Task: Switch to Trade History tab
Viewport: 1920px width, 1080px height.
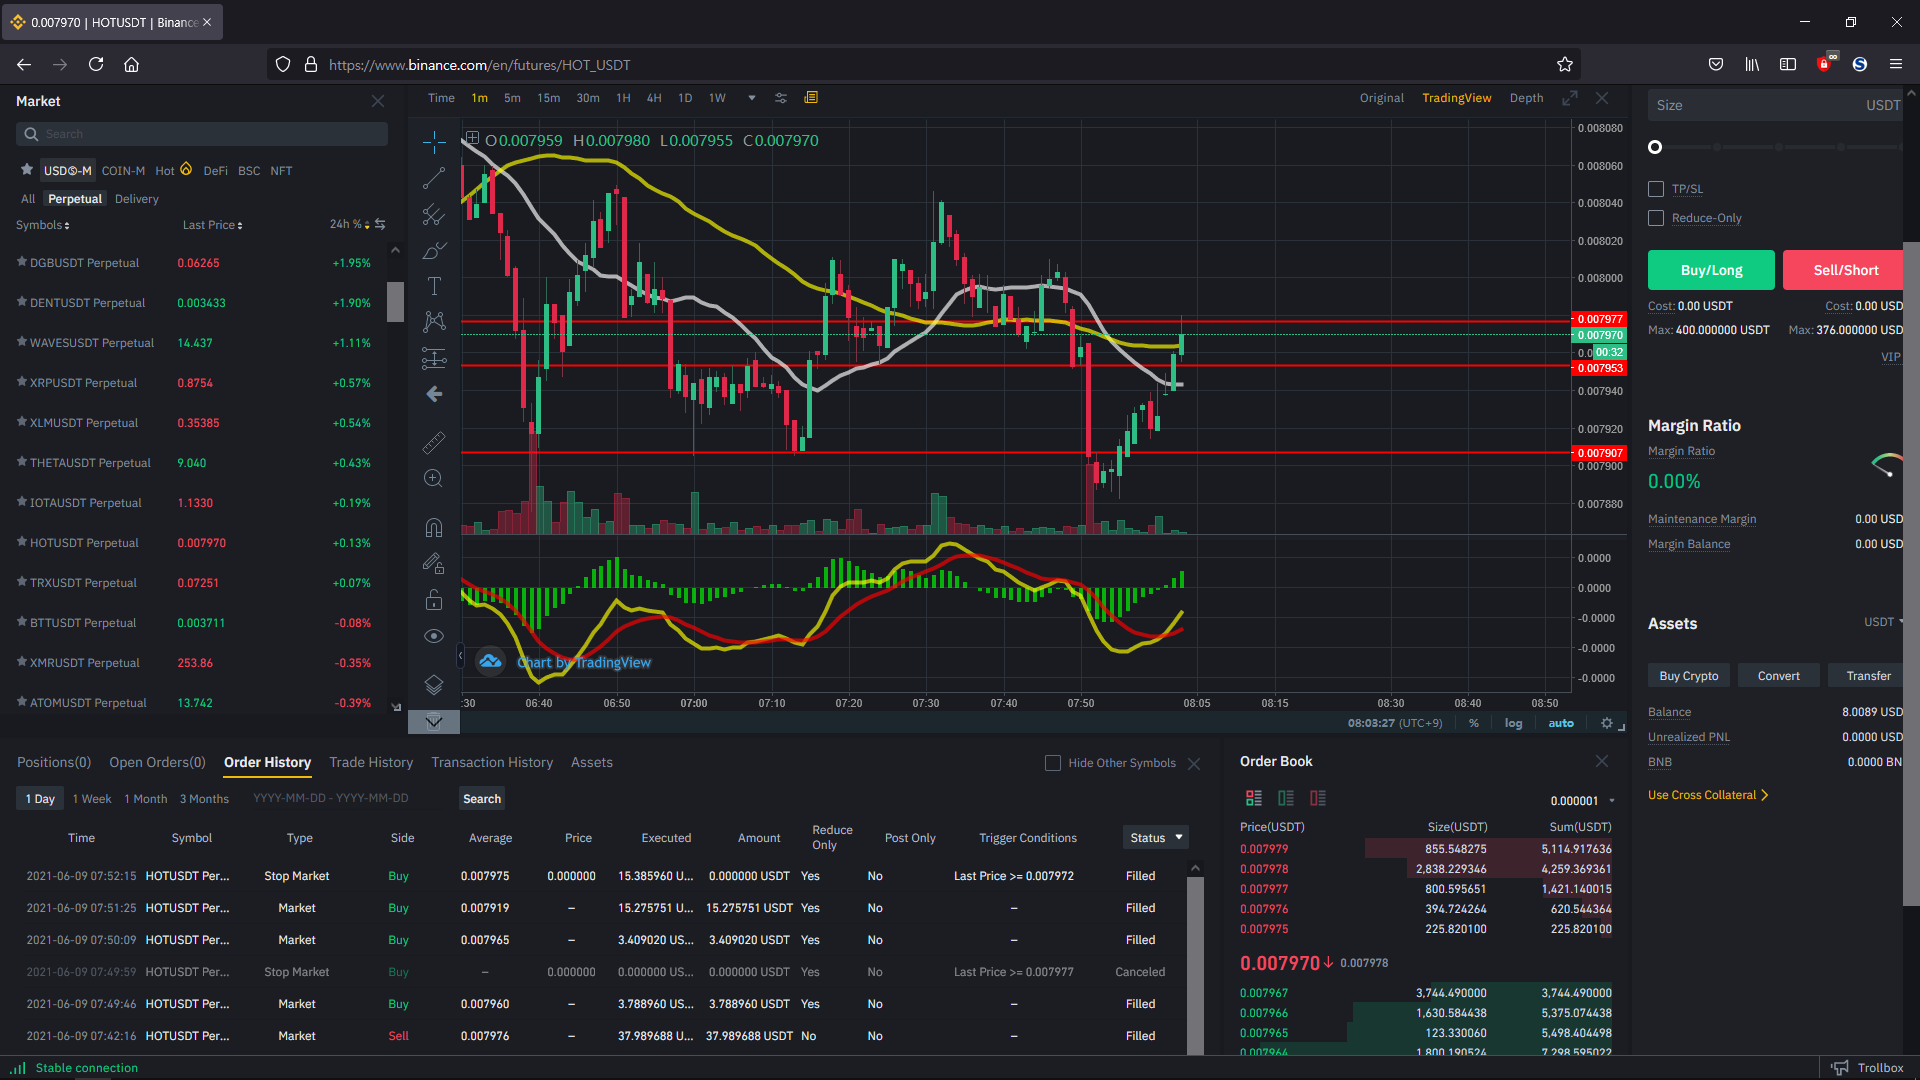Action: [x=371, y=762]
